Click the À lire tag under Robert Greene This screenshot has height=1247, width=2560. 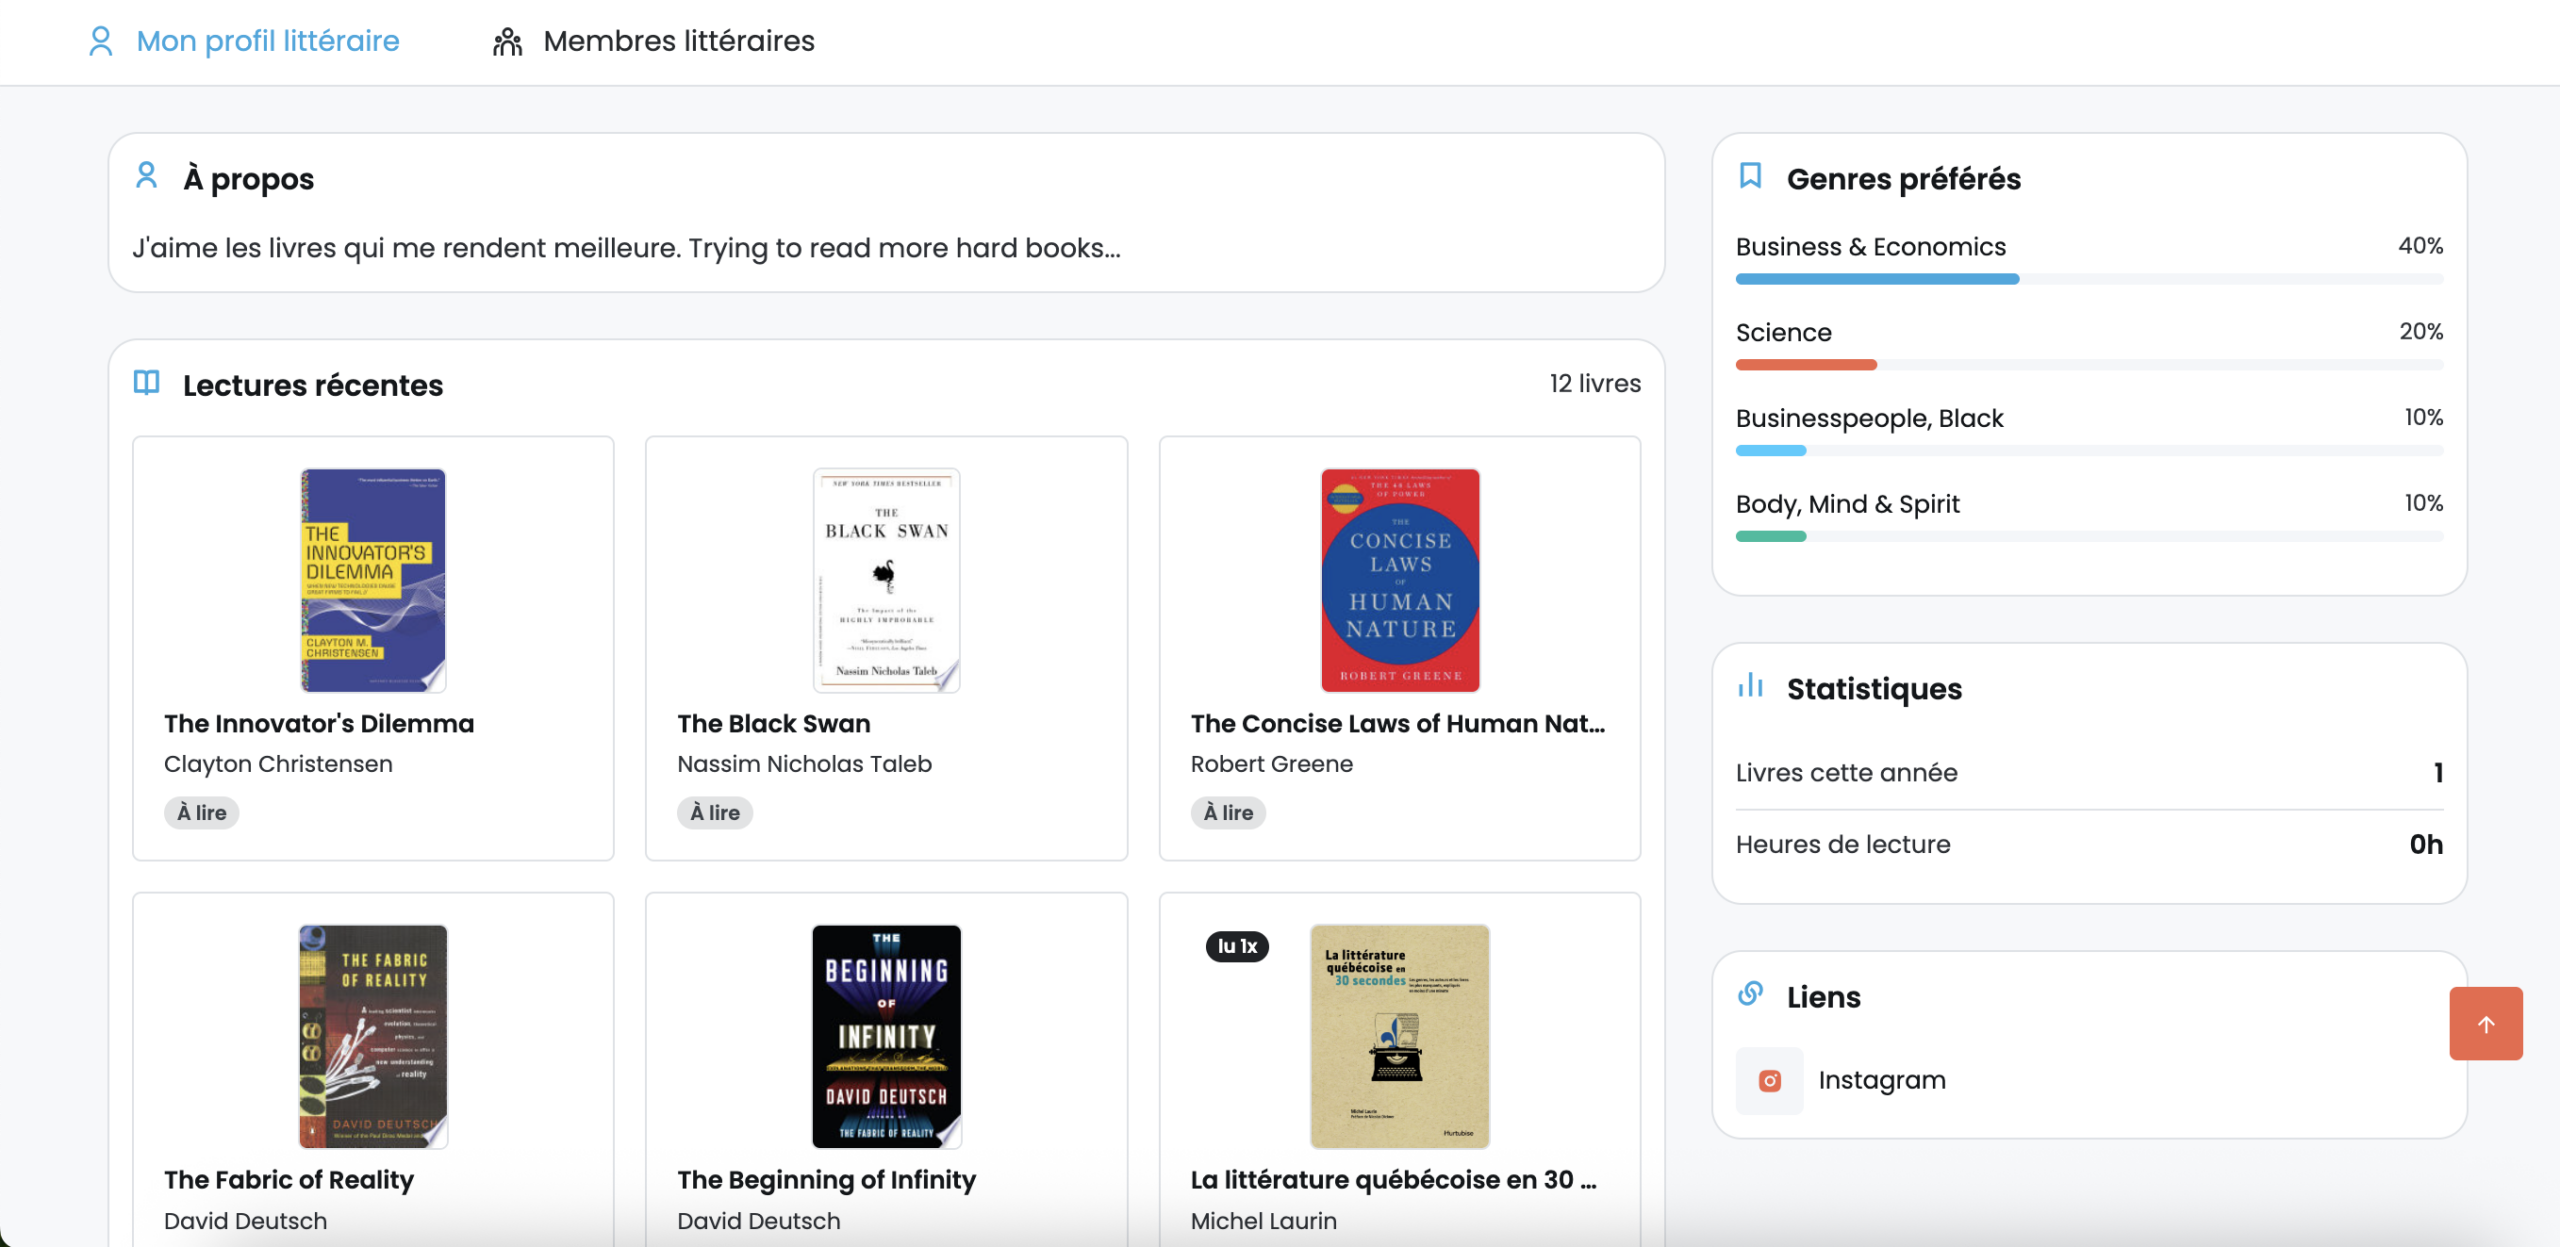(1227, 812)
